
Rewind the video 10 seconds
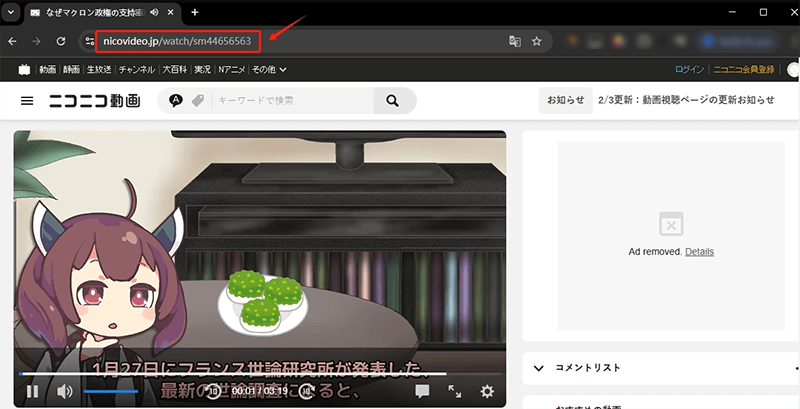213,392
